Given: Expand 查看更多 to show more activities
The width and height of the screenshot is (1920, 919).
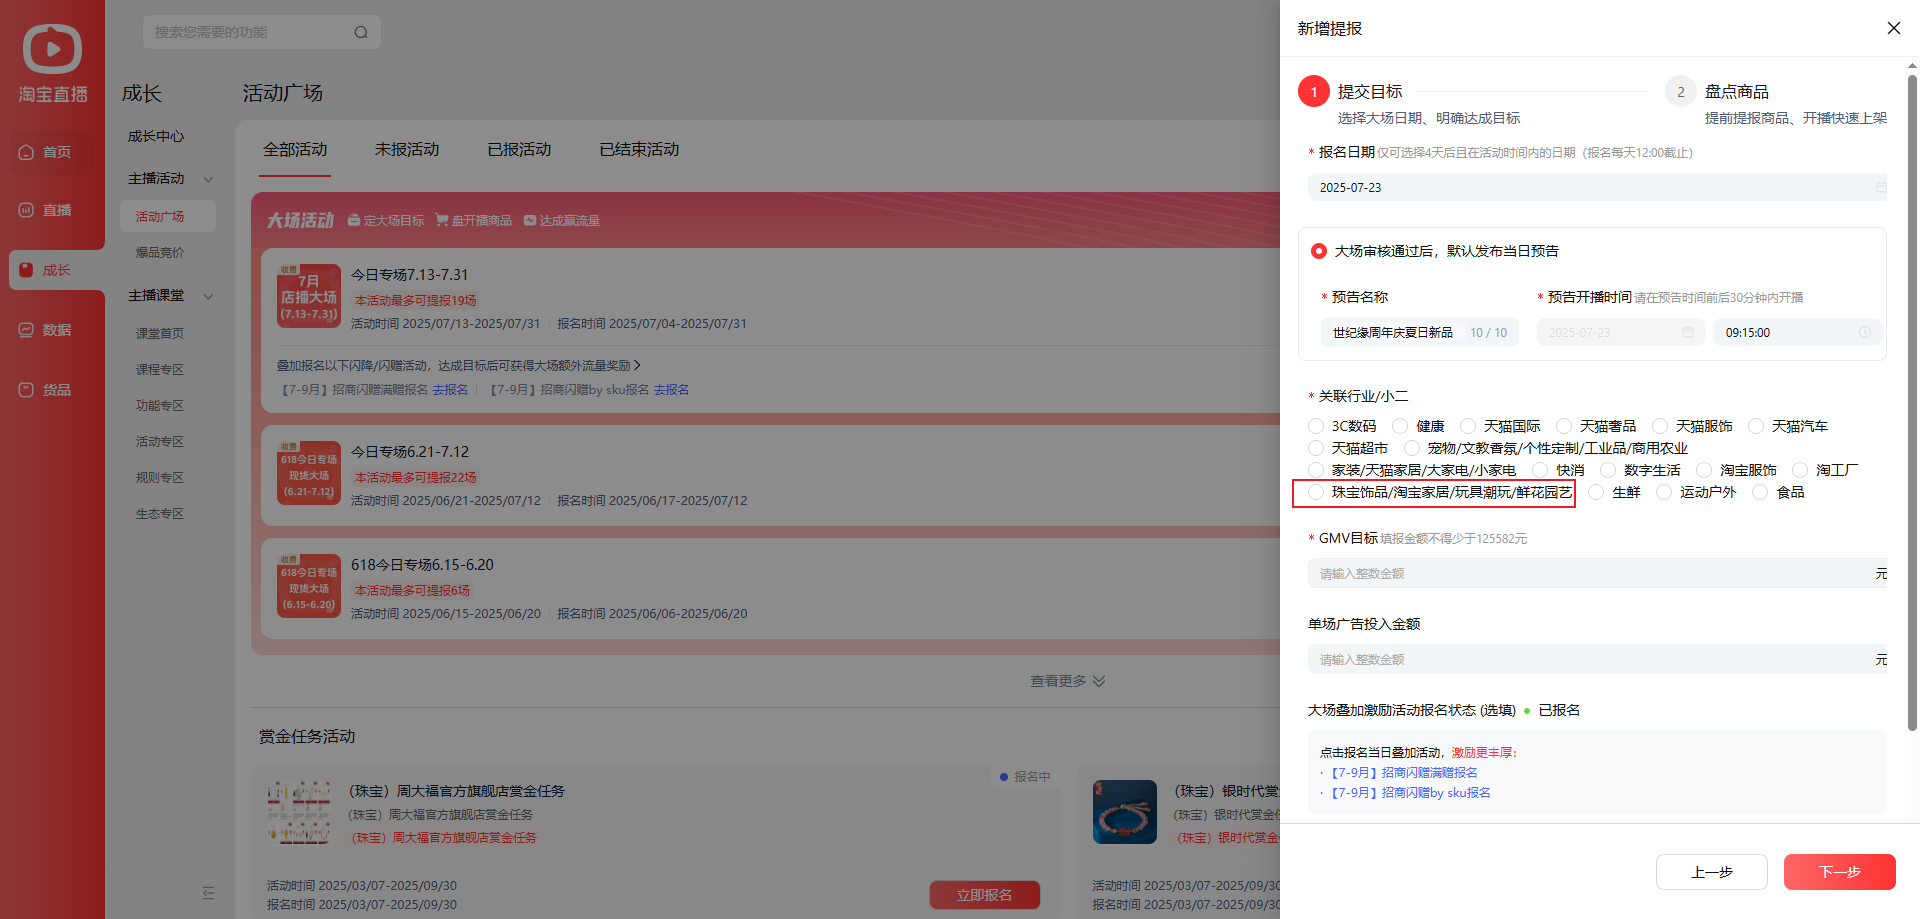Looking at the screenshot, I should [x=1067, y=681].
